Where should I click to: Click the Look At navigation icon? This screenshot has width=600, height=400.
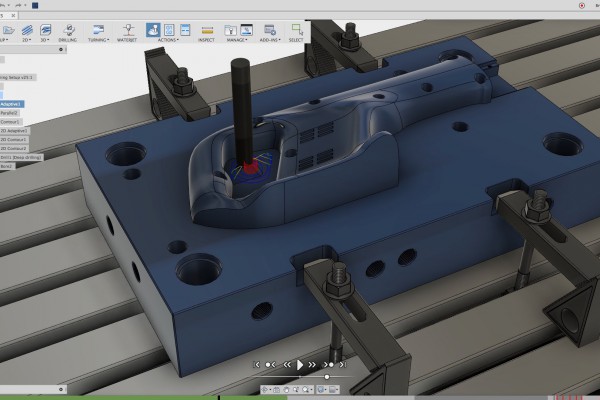pos(277,390)
